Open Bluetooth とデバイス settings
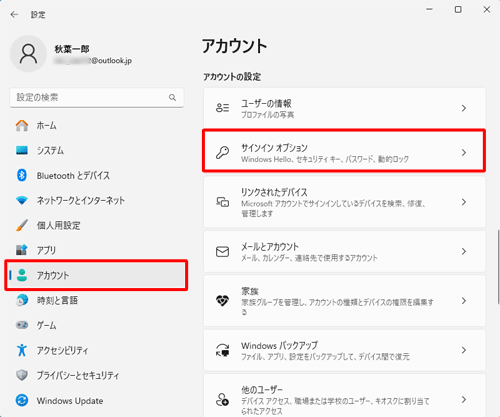This screenshot has height=417, width=500. pos(97,175)
